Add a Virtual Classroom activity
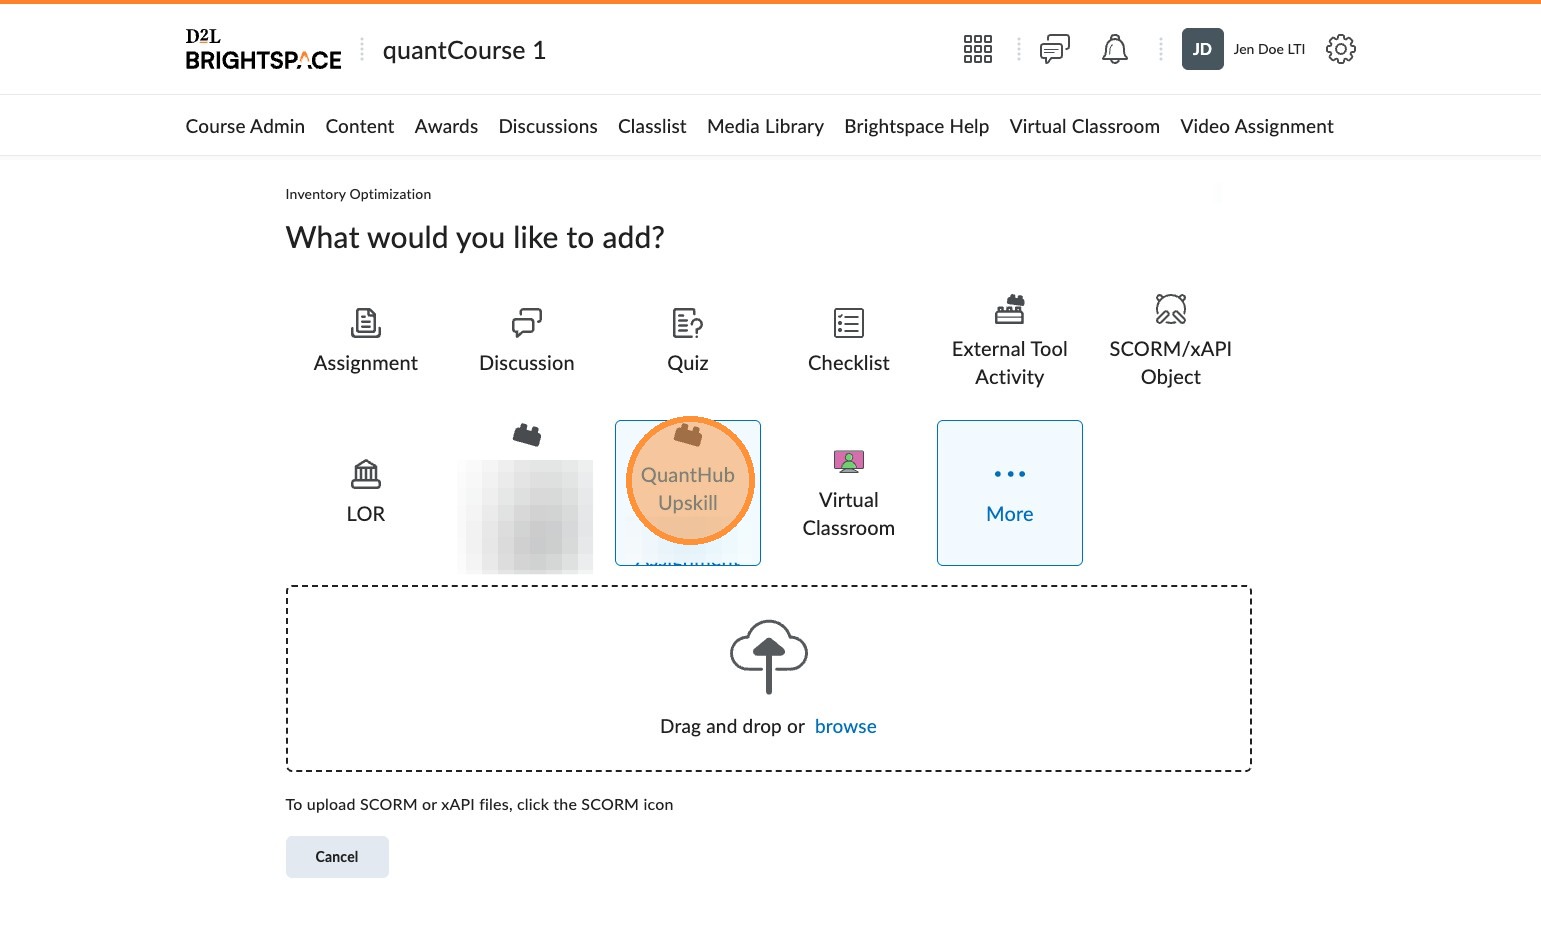1541x928 pixels. (x=848, y=492)
